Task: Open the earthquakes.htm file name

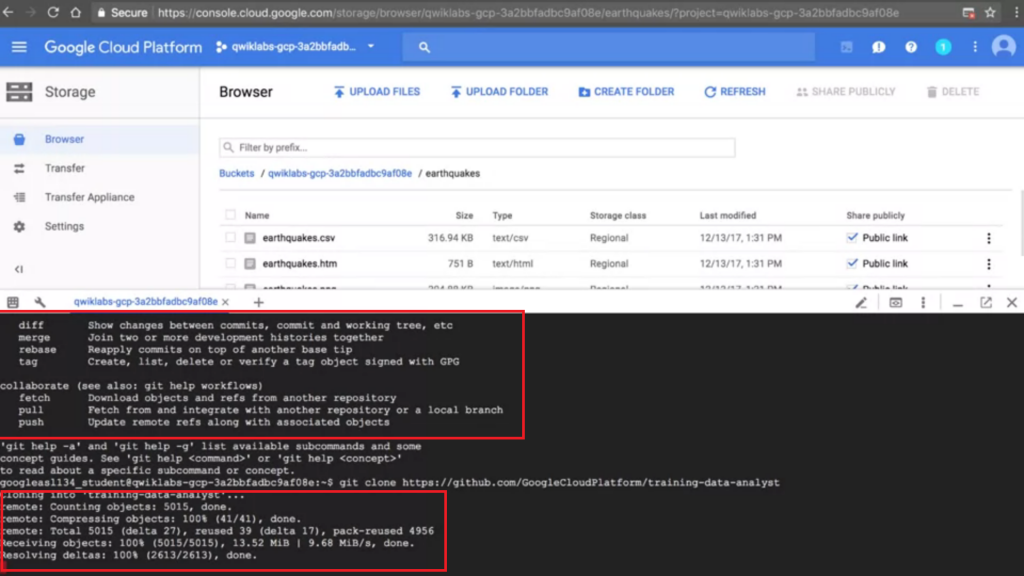Action: pyautogui.click(x=300, y=264)
